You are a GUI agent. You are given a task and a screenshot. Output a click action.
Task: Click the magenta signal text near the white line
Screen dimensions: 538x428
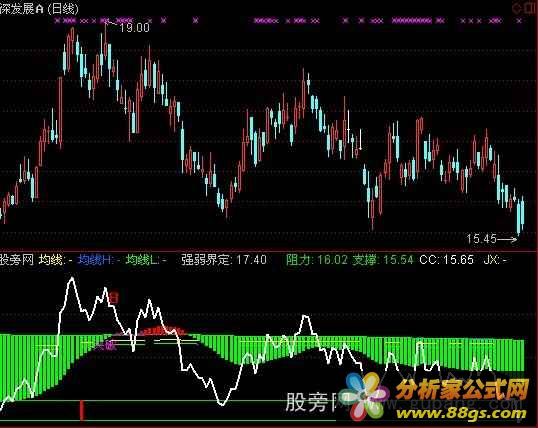click(106, 346)
